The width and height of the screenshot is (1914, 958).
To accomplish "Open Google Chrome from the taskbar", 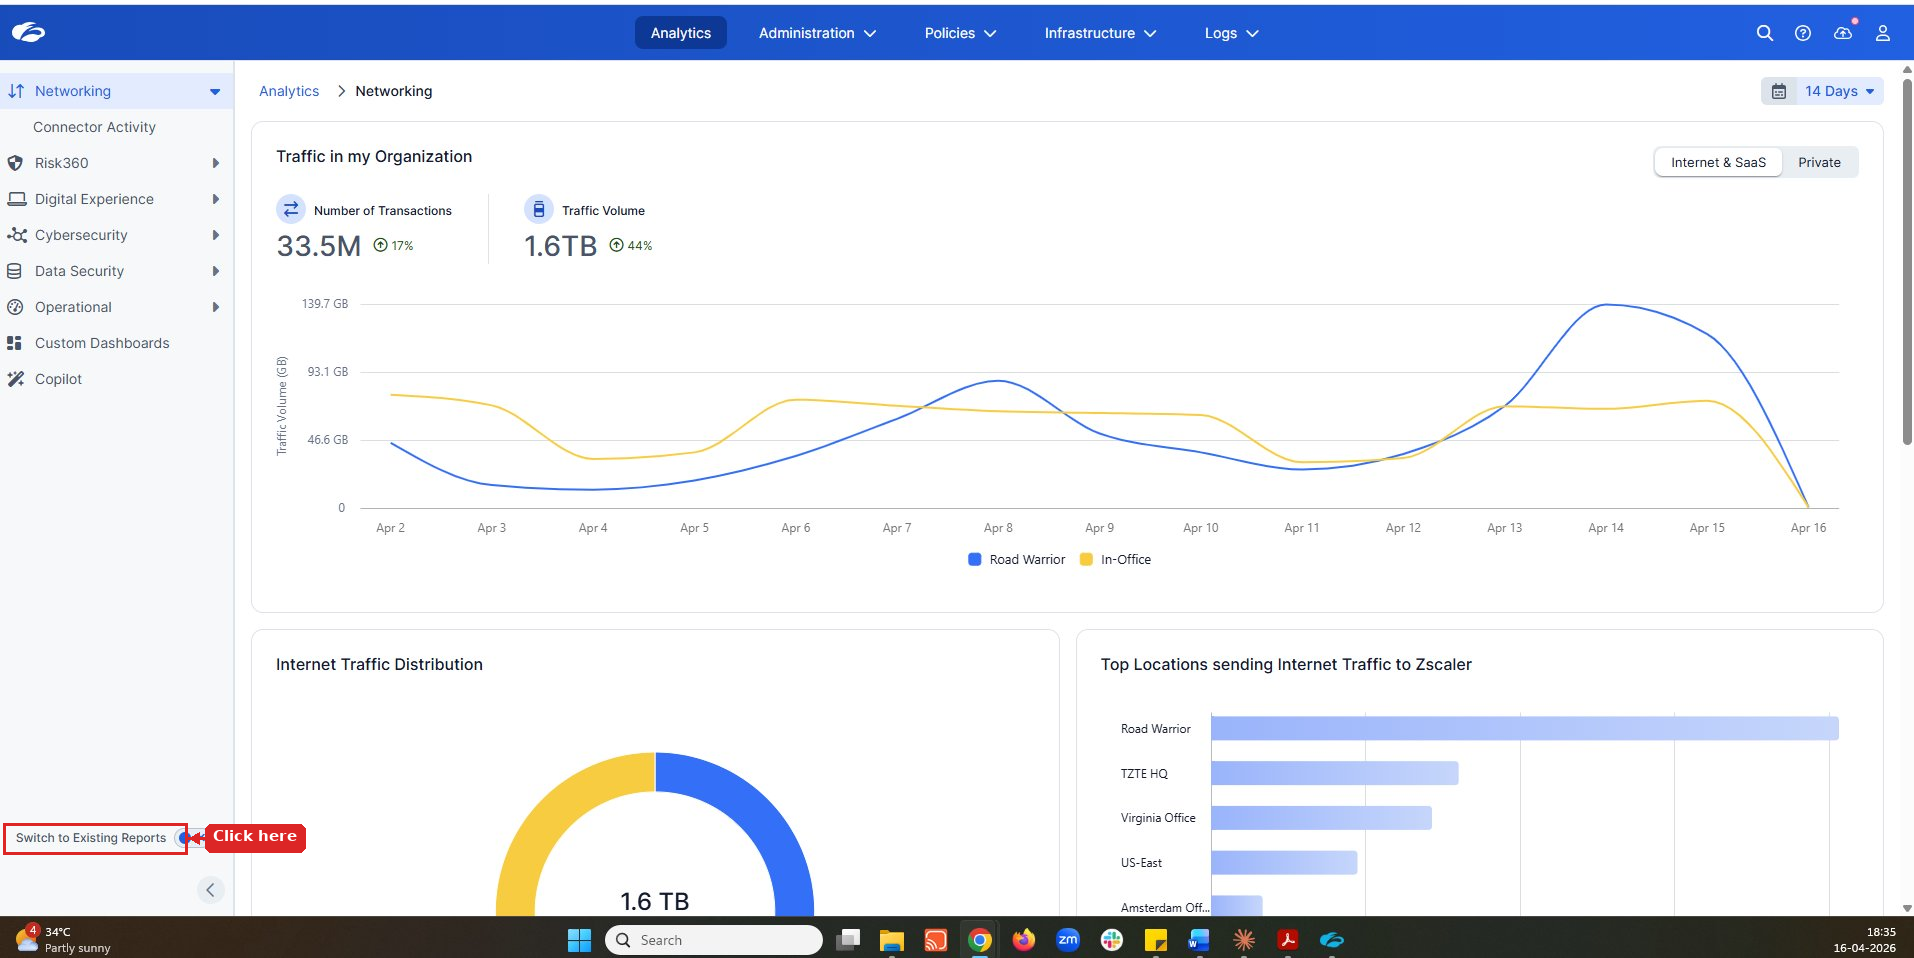I will point(979,940).
